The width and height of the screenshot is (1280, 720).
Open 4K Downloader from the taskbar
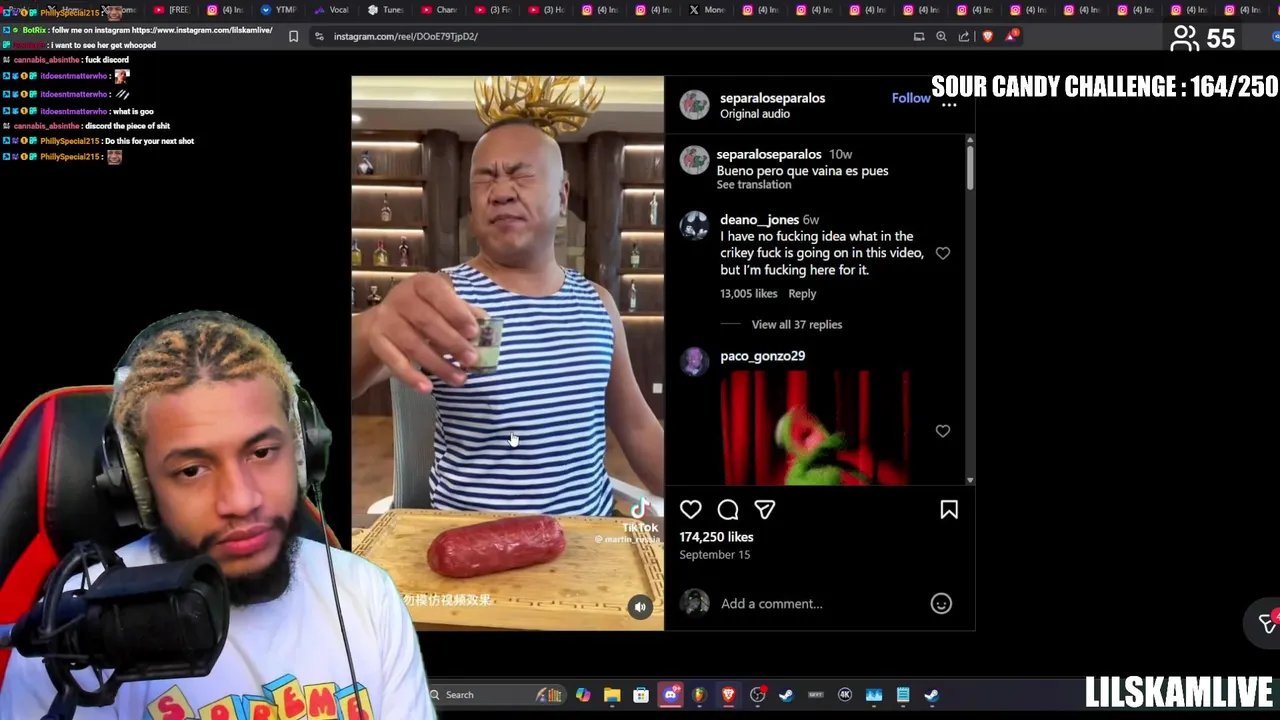click(845, 695)
